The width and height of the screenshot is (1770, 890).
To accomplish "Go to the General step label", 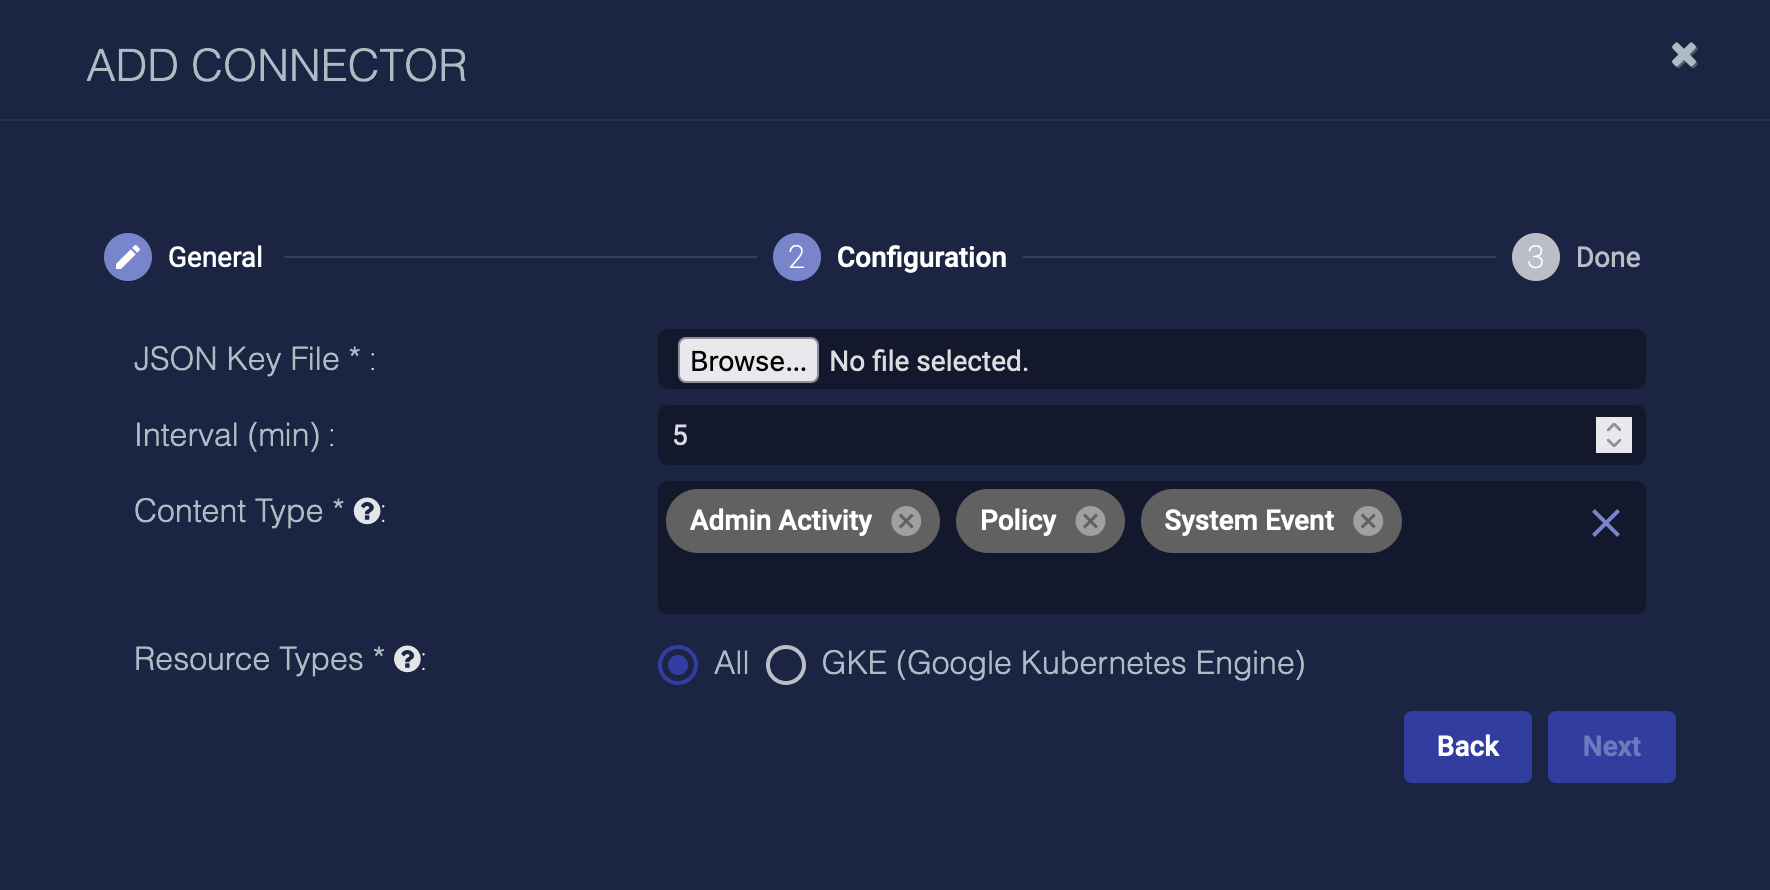I will [x=215, y=257].
